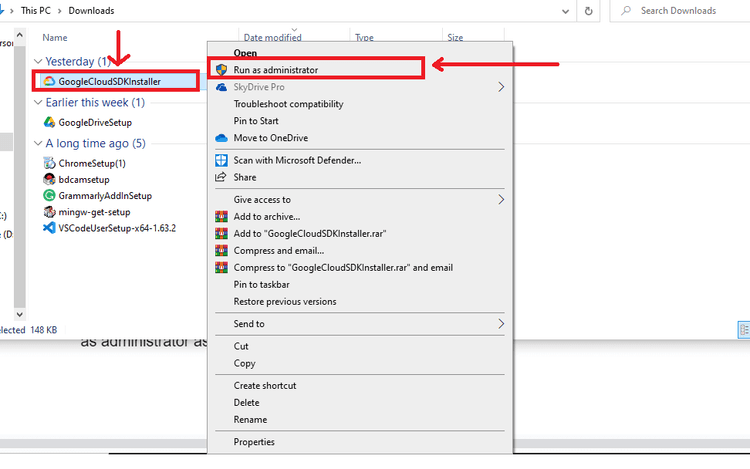The width and height of the screenshot is (750, 469).
Task: Click the GoogleDriveSetup file icon
Action: tap(48, 122)
